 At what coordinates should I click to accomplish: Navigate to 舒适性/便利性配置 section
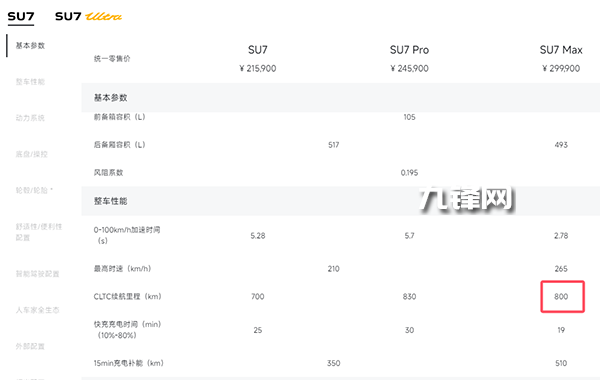(x=39, y=232)
